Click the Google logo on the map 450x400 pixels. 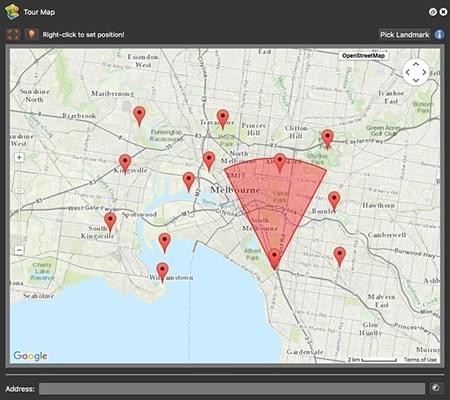(30, 356)
